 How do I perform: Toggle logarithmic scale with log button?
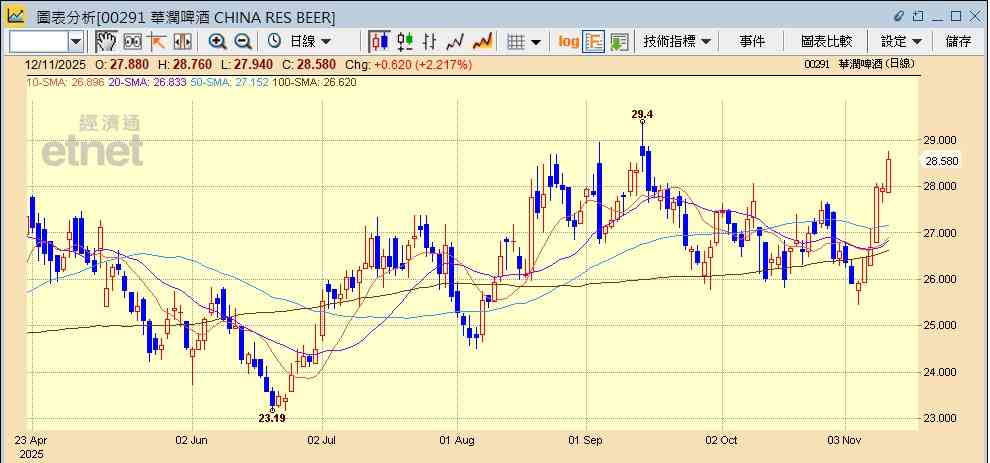coord(568,41)
